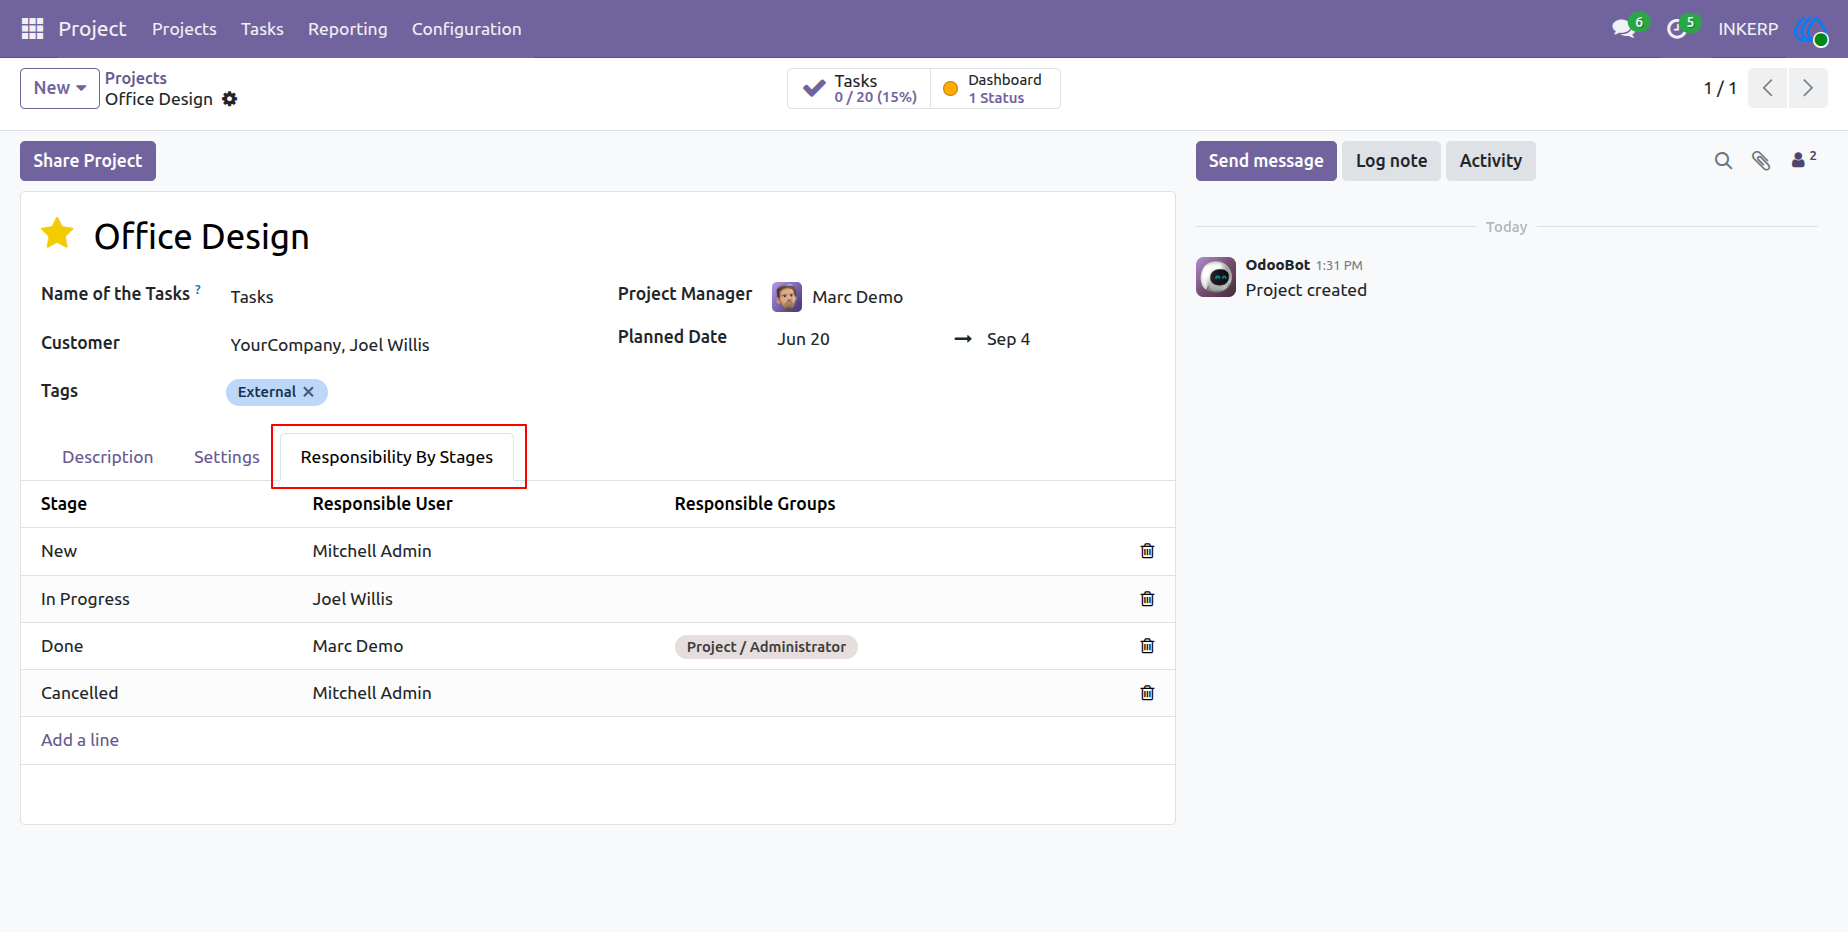Switch to the Description tab
The image size is (1848, 932).
pyautogui.click(x=108, y=457)
